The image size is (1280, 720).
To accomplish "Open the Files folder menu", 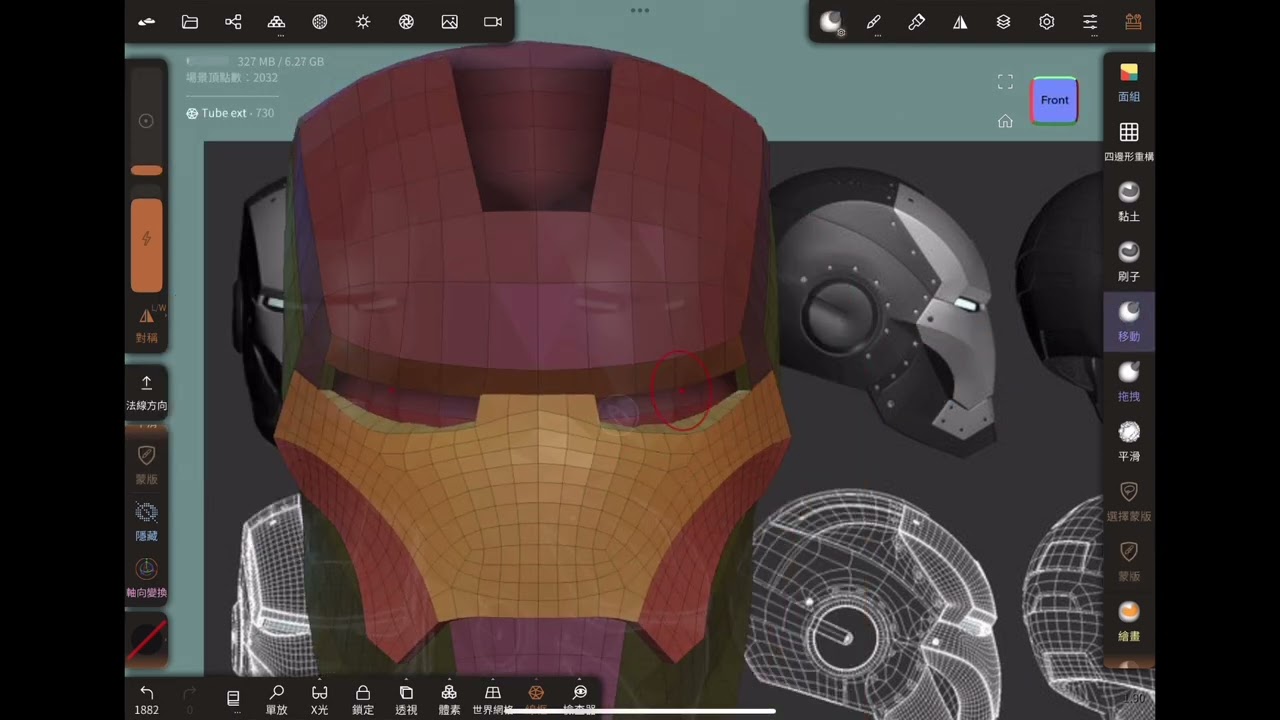I will [190, 22].
